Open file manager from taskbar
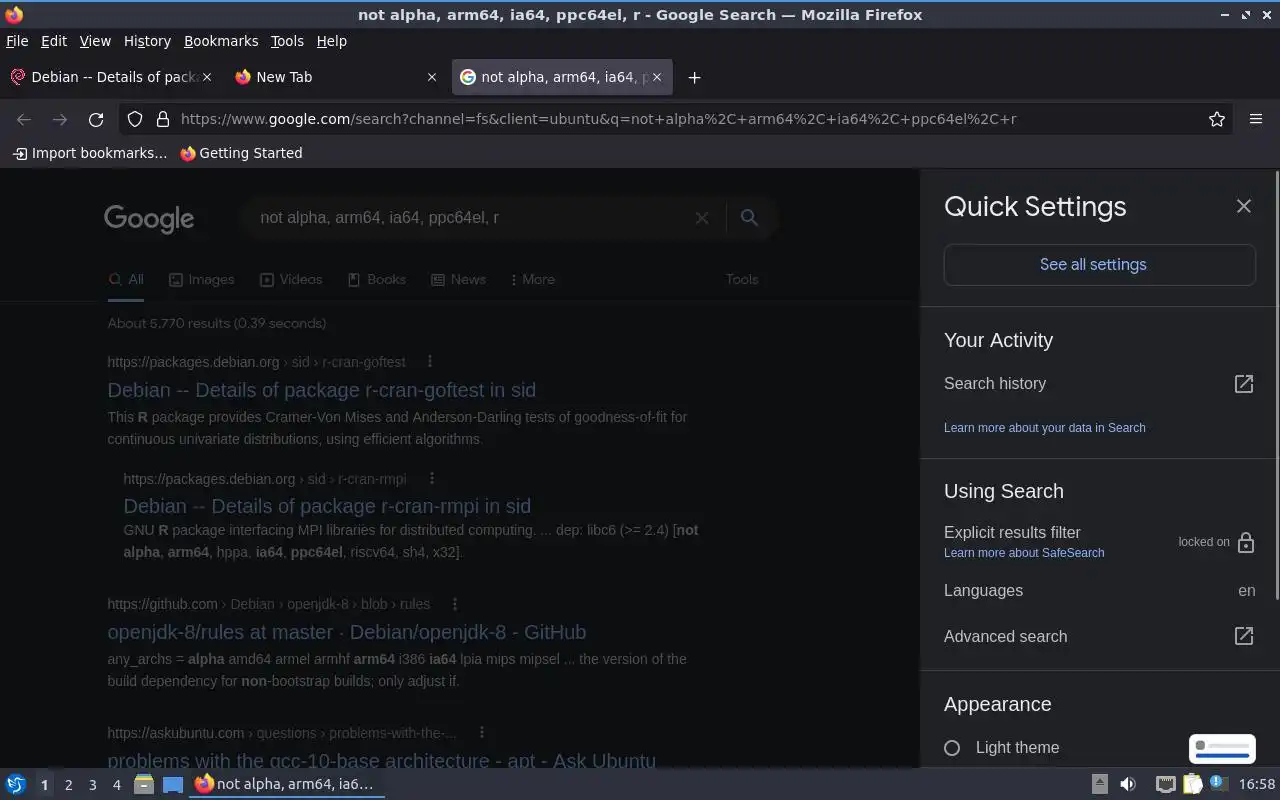The height and width of the screenshot is (800, 1280). [x=143, y=784]
